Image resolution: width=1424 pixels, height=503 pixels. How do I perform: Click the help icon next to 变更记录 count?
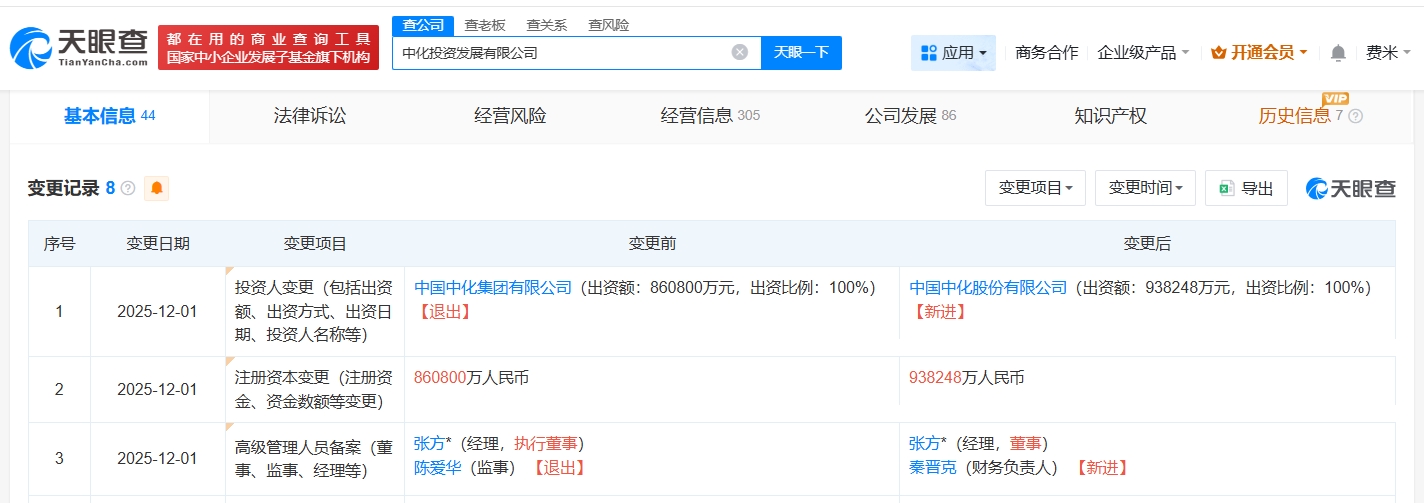pyautogui.click(x=128, y=188)
